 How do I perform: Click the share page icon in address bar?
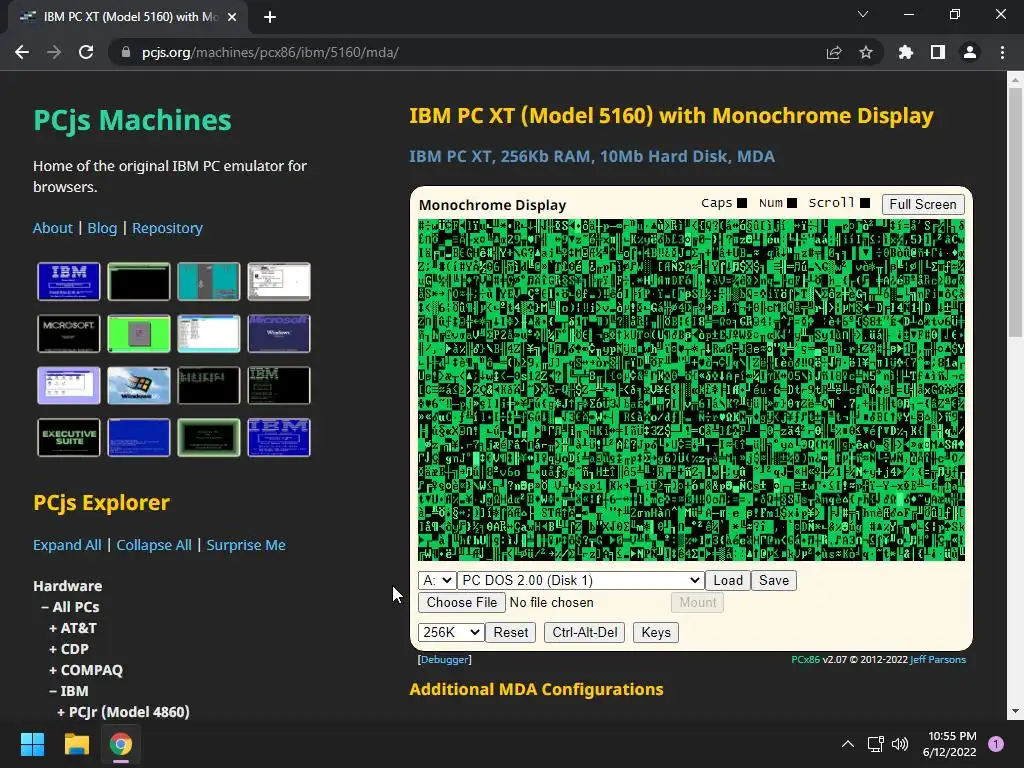[834, 52]
